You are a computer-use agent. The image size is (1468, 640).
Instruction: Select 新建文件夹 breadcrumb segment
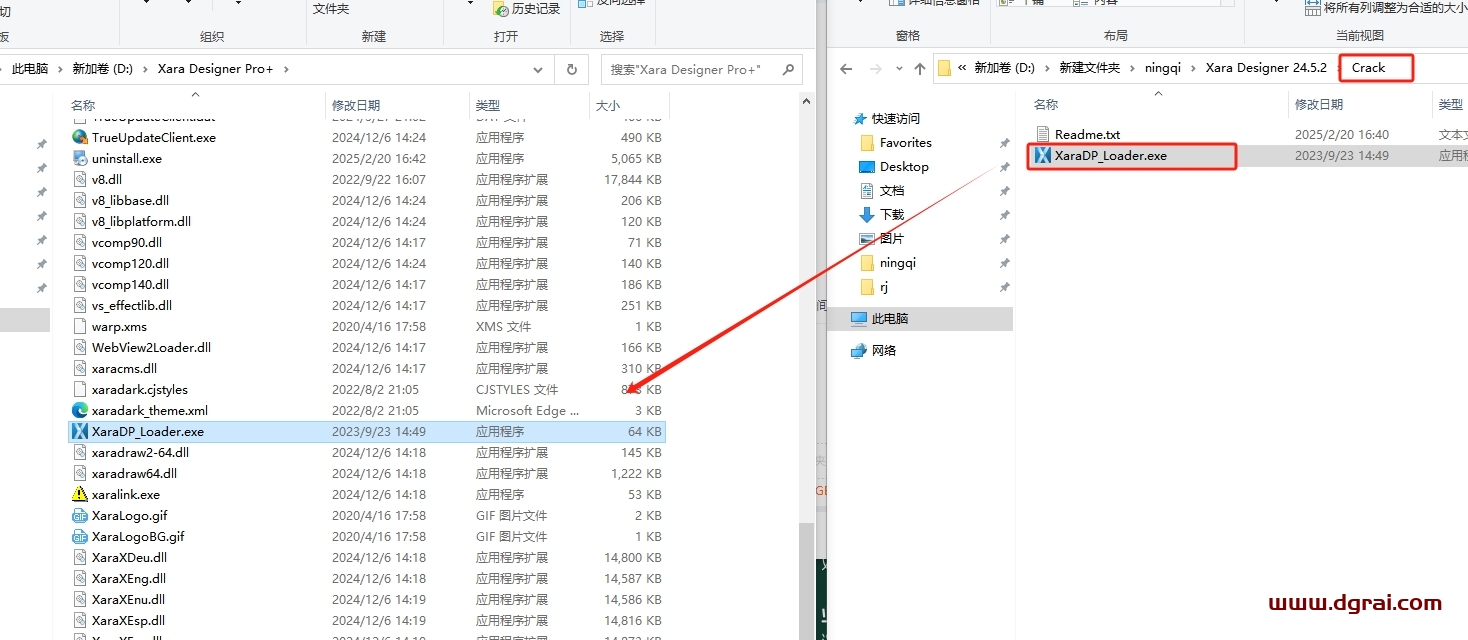click(1089, 68)
